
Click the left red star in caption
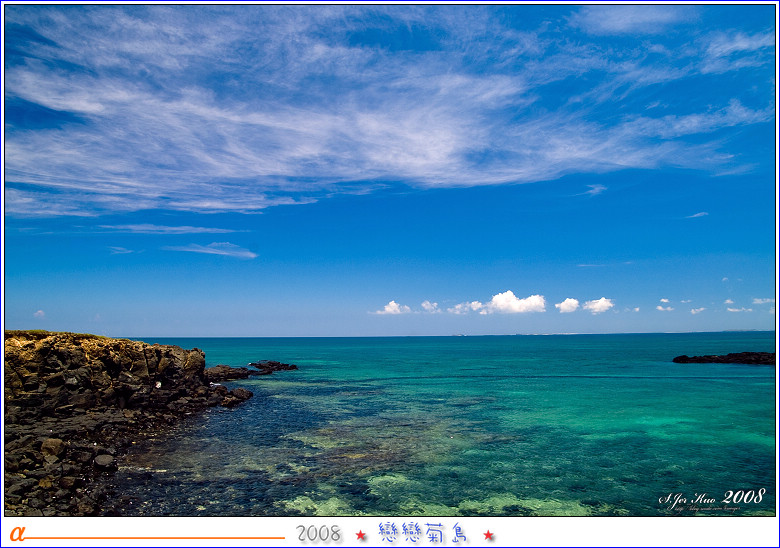[x=361, y=535]
